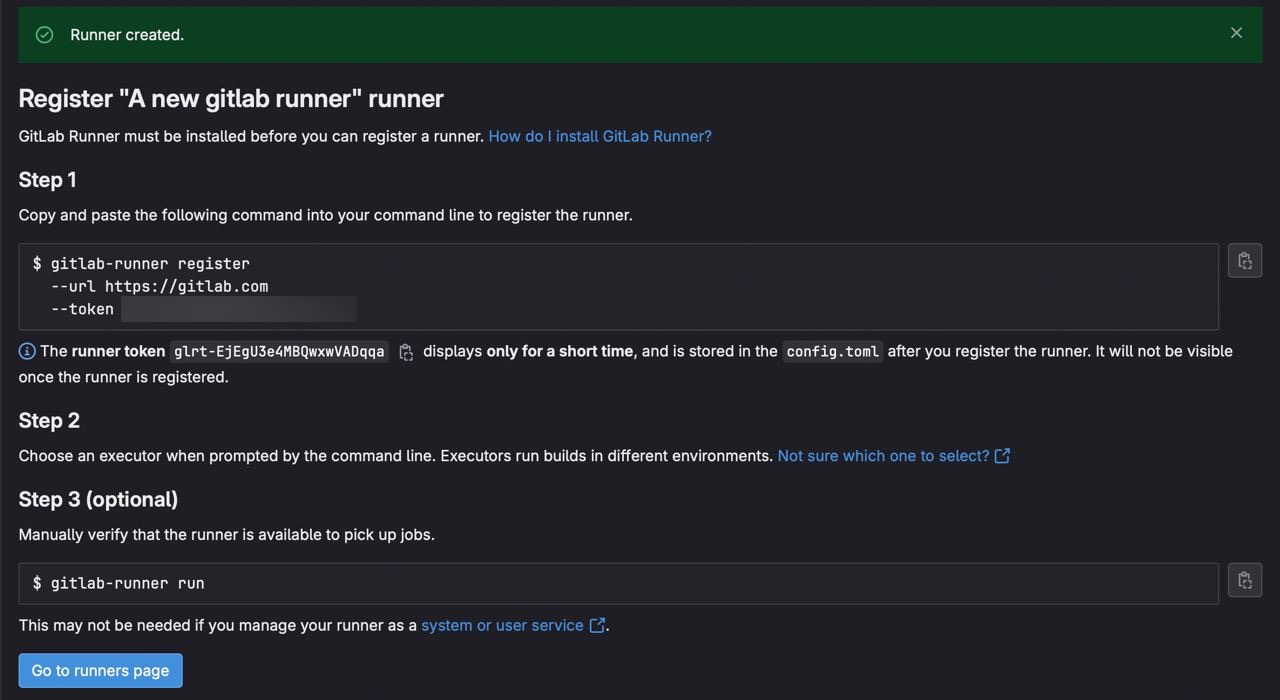Open Not sure which one to select link
This screenshot has height=700, width=1280.
click(x=893, y=456)
